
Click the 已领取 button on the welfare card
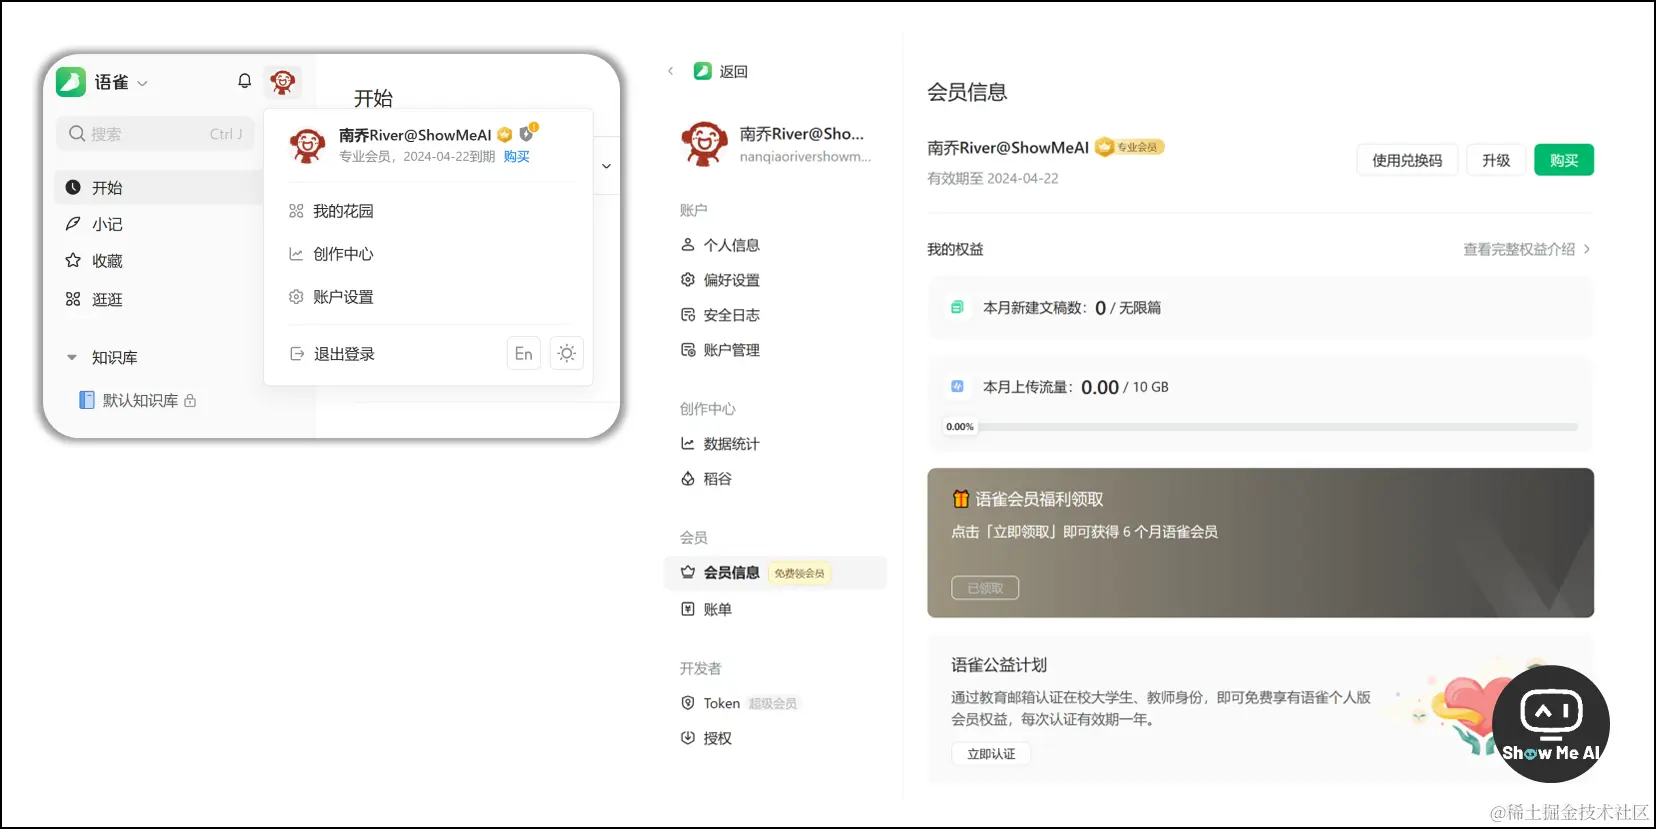click(x=985, y=588)
